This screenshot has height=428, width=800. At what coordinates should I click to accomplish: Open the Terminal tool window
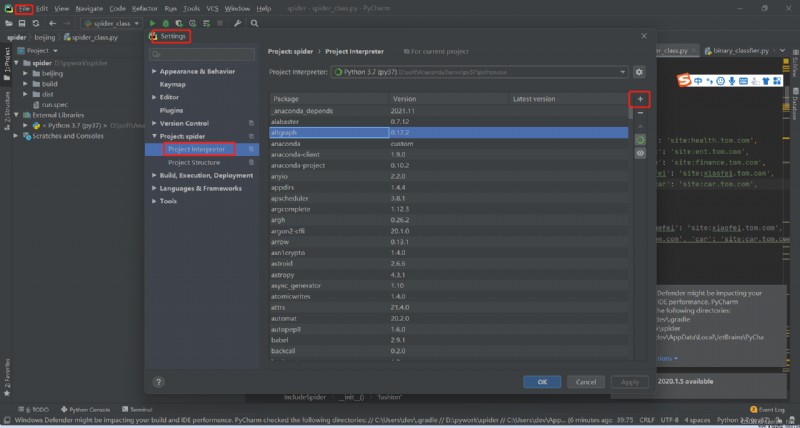point(137,409)
